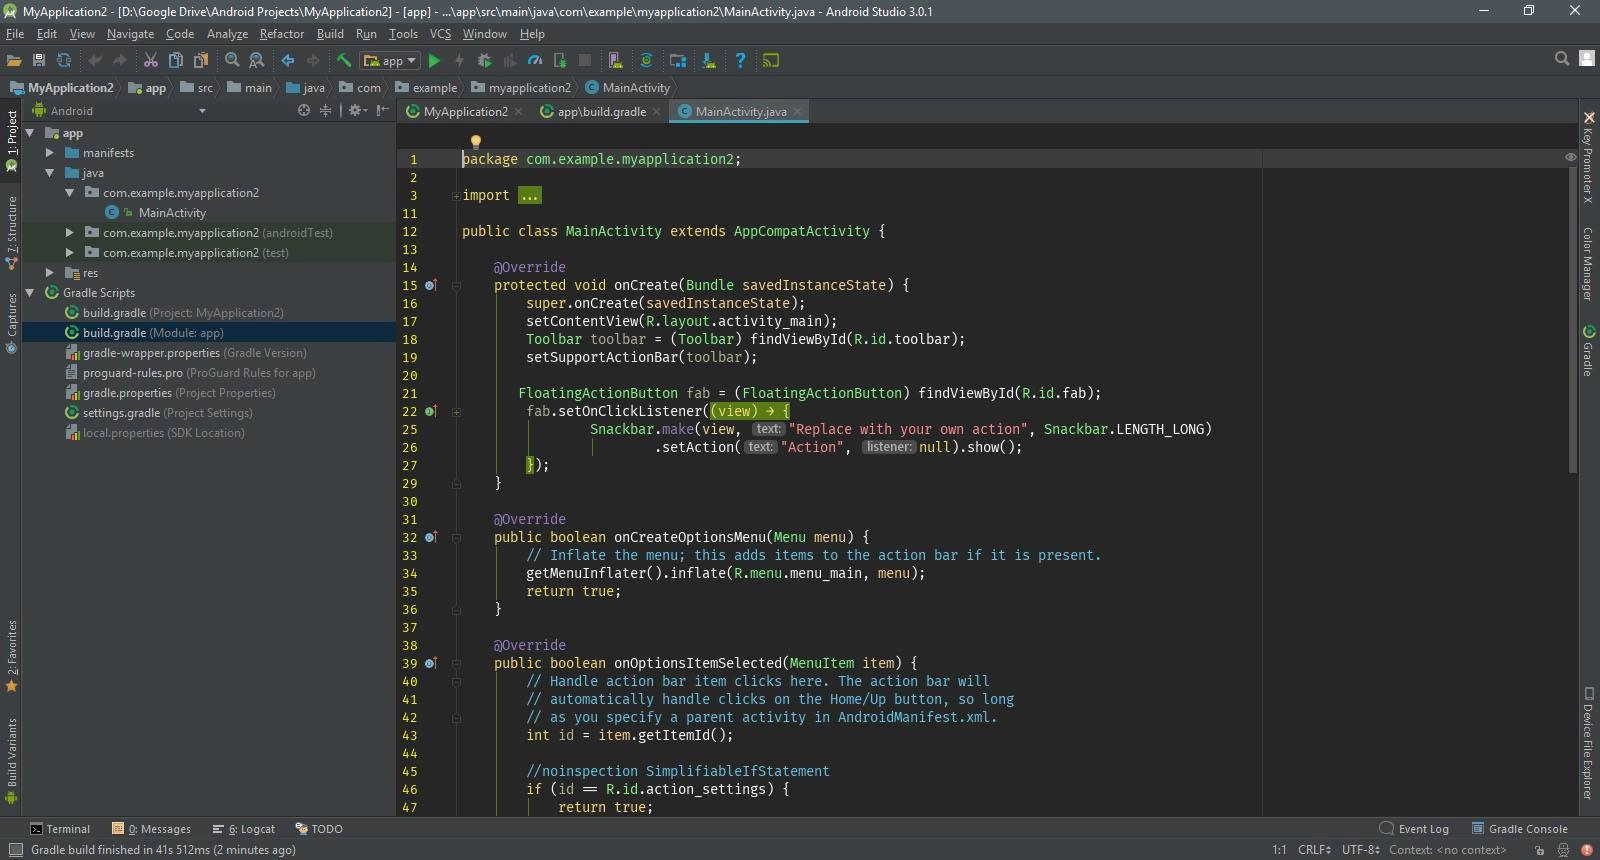The height and width of the screenshot is (860, 1600).
Task: Click the Search Everywhere magnifier icon
Action: pyautogui.click(x=1562, y=59)
